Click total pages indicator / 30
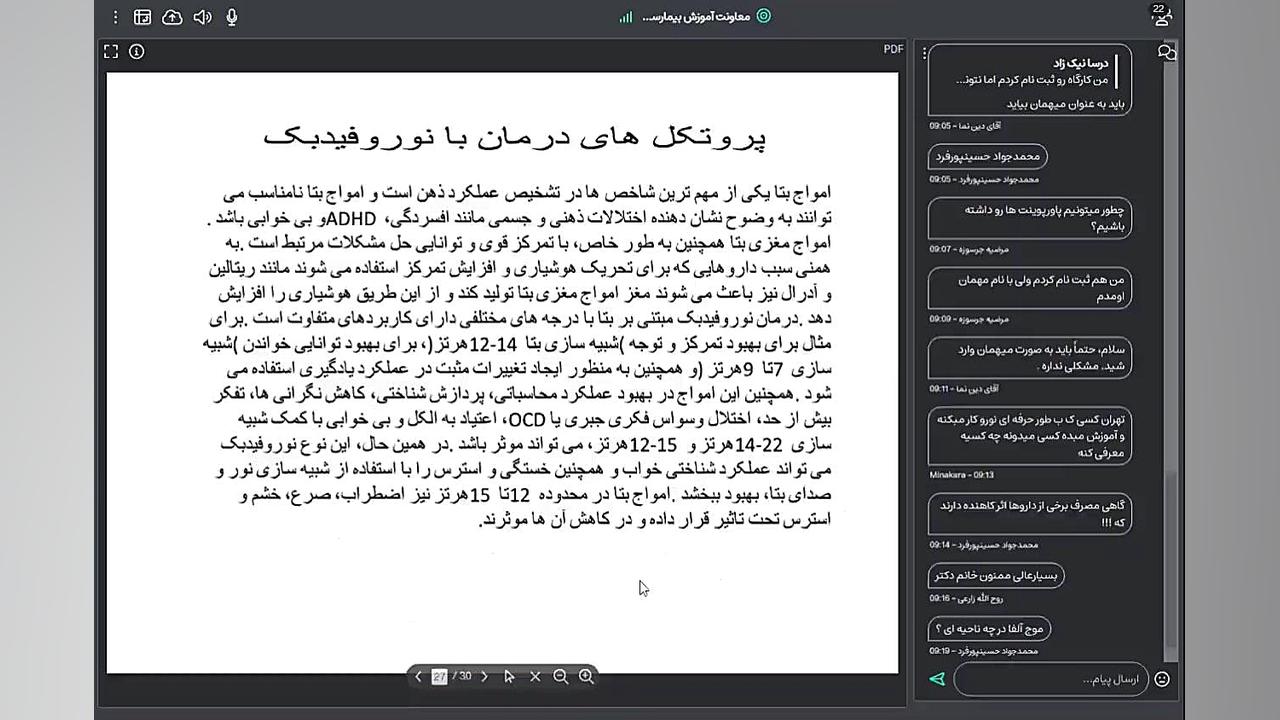 coord(462,676)
